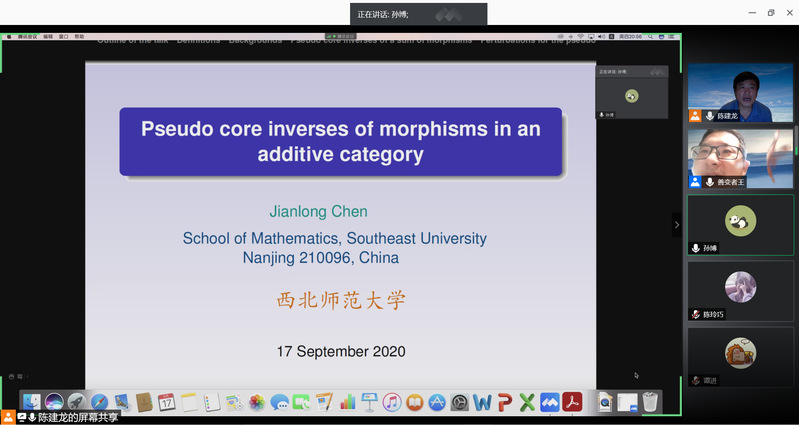Collapse the participant video side panel
The image size is (799, 425).
coord(677,225)
